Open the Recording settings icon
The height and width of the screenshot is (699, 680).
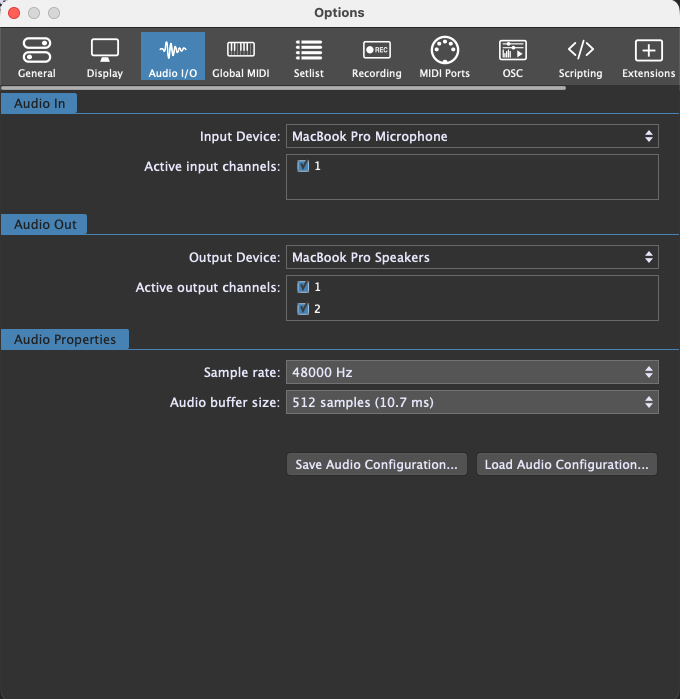pyautogui.click(x=376, y=56)
